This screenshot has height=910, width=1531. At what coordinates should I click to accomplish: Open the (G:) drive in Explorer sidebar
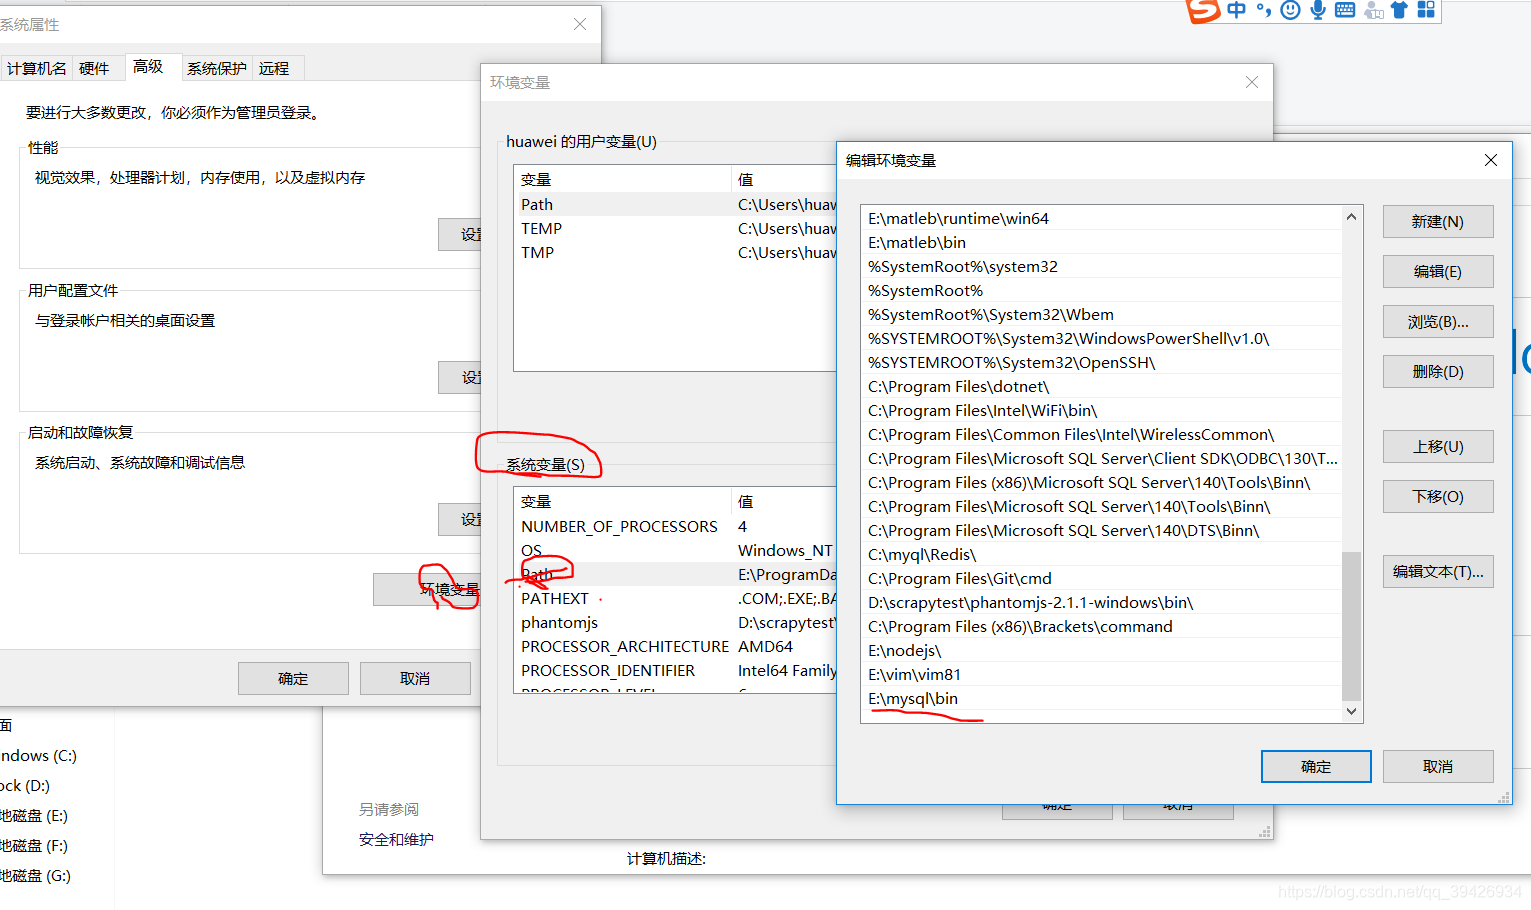[35, 875]
